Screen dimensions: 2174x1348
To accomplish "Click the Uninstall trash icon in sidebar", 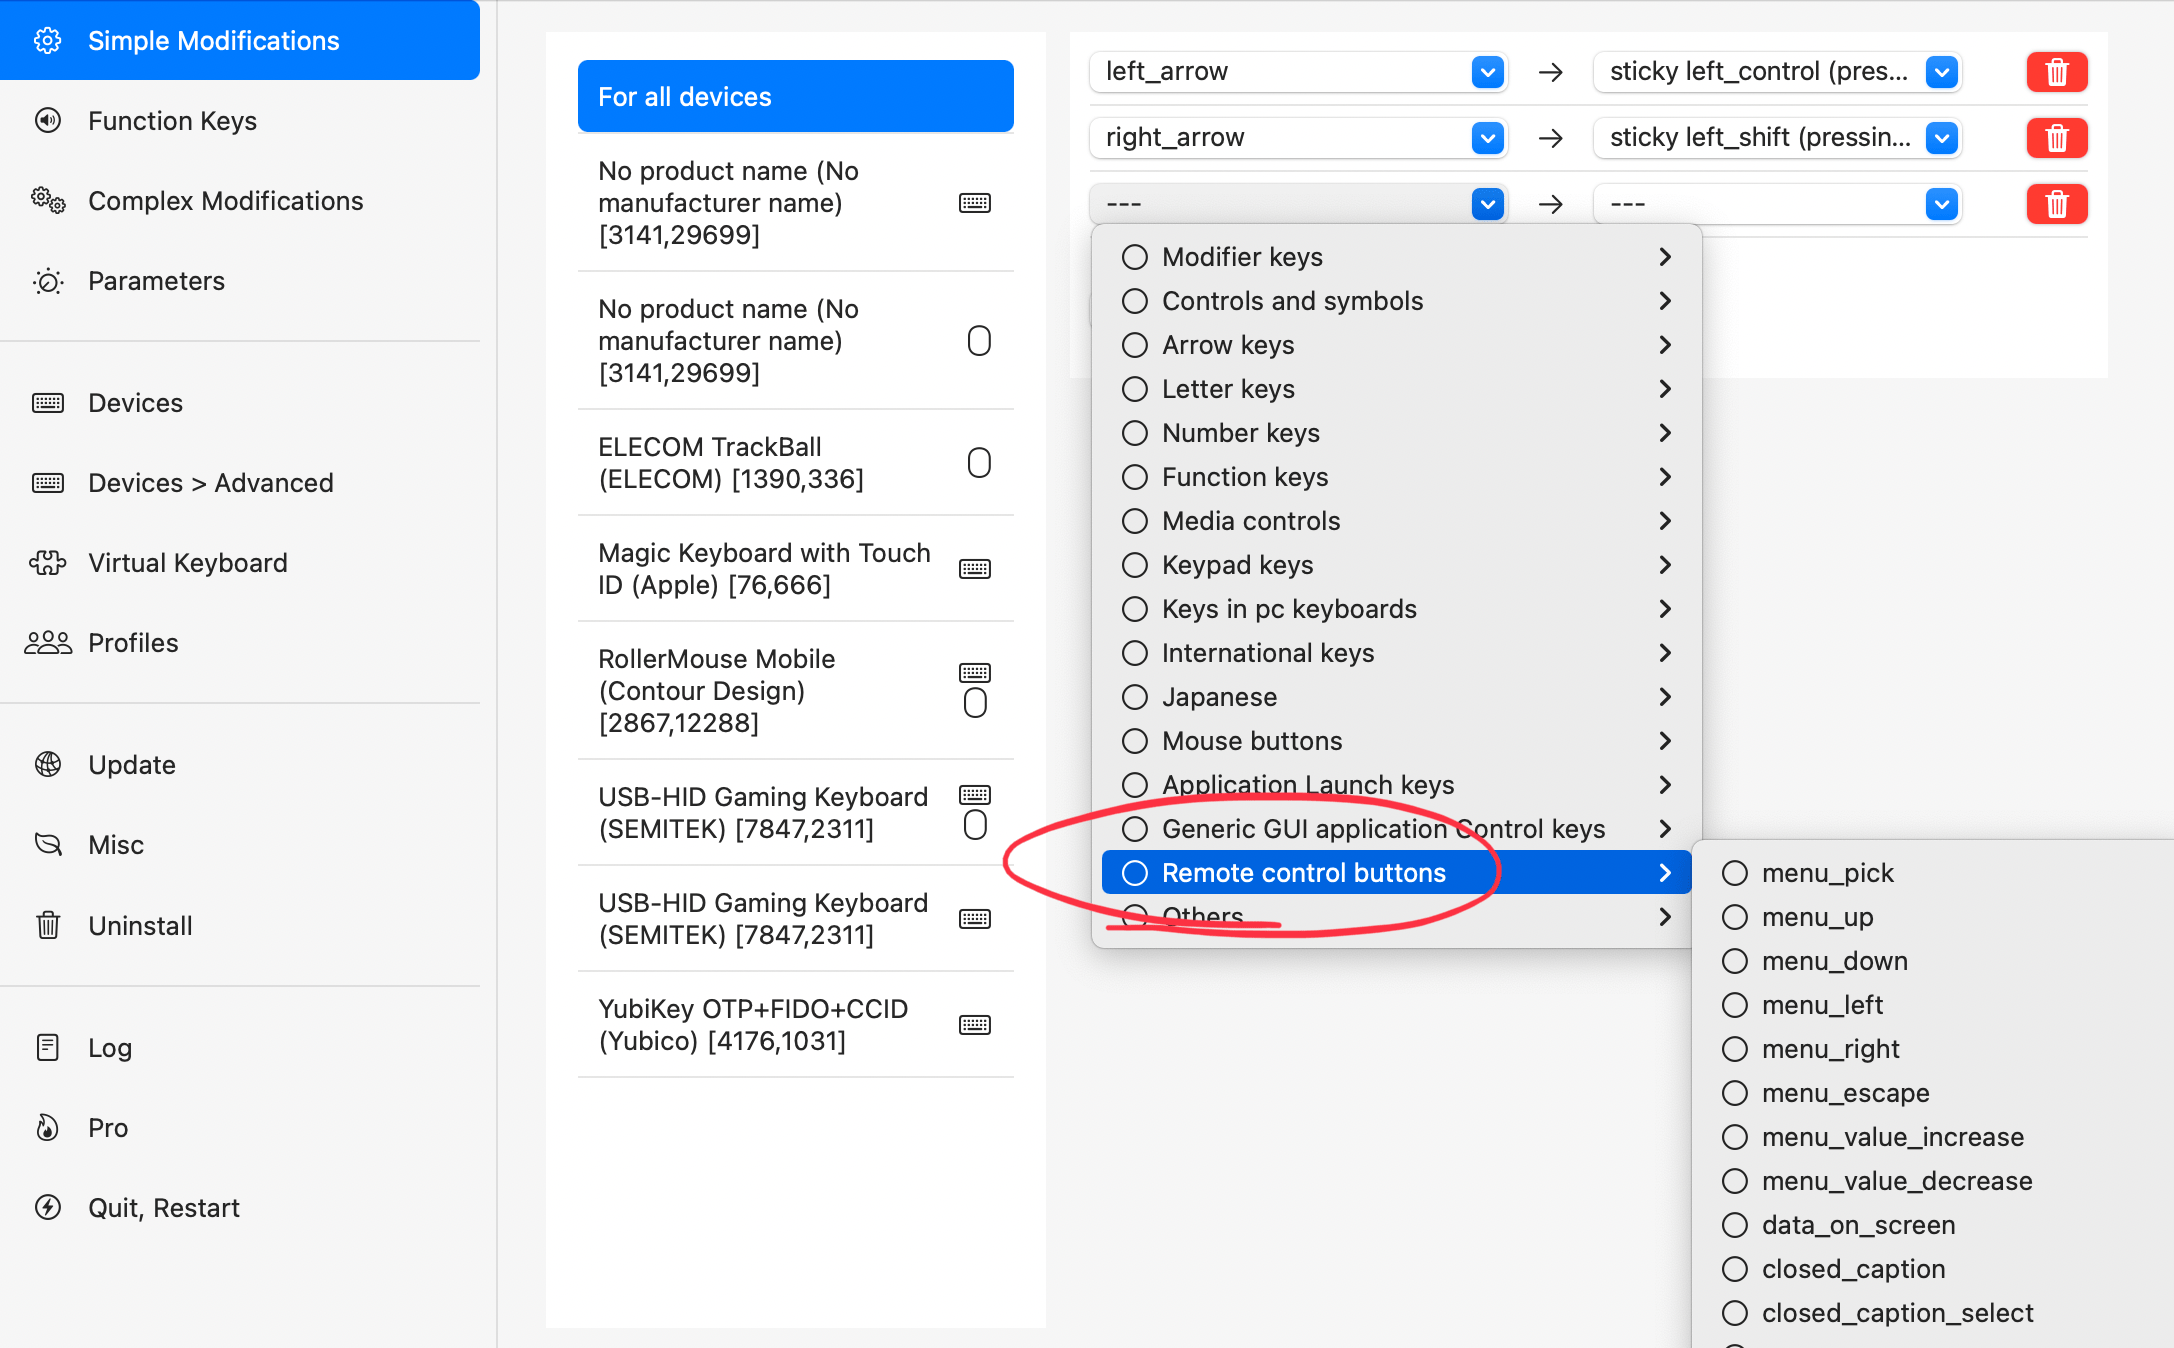I will [x=47, y=925].
